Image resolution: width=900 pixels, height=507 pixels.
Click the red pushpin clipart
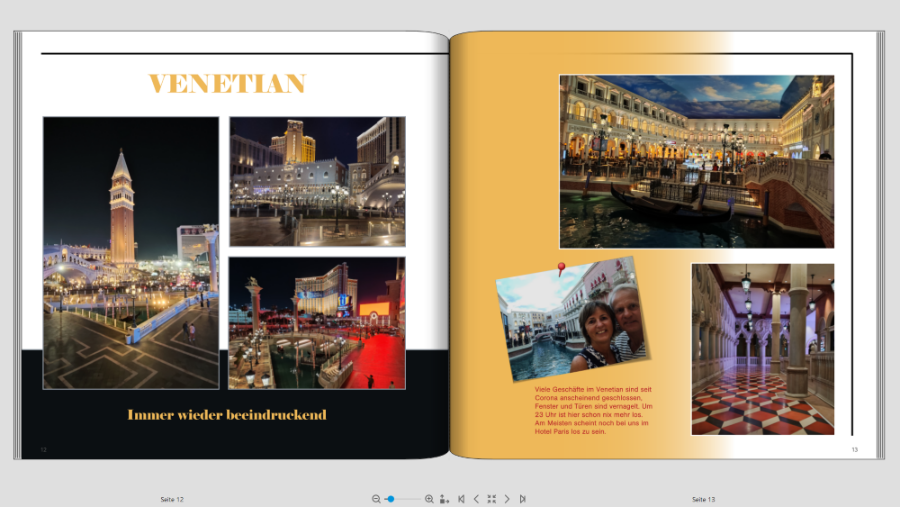(x=561, y=269)
